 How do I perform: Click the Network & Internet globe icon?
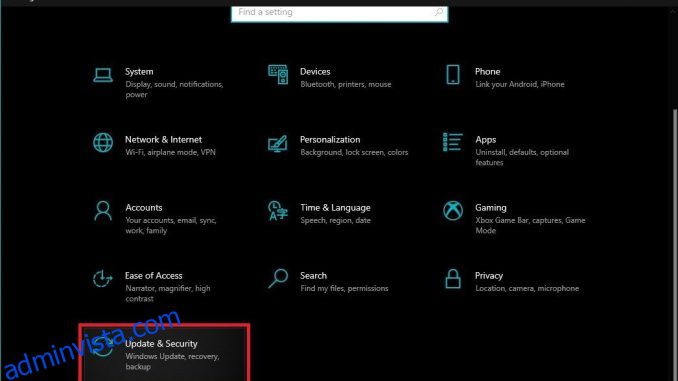(x=103, y=142)
